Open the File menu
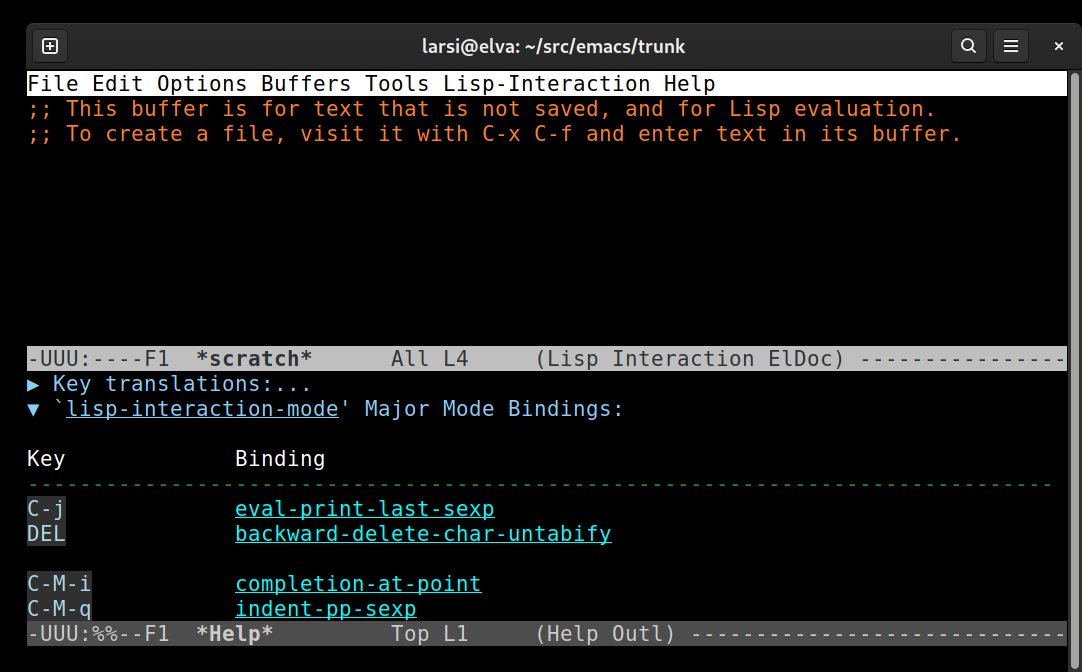1082x672 pixels. (x=52, y=83)
